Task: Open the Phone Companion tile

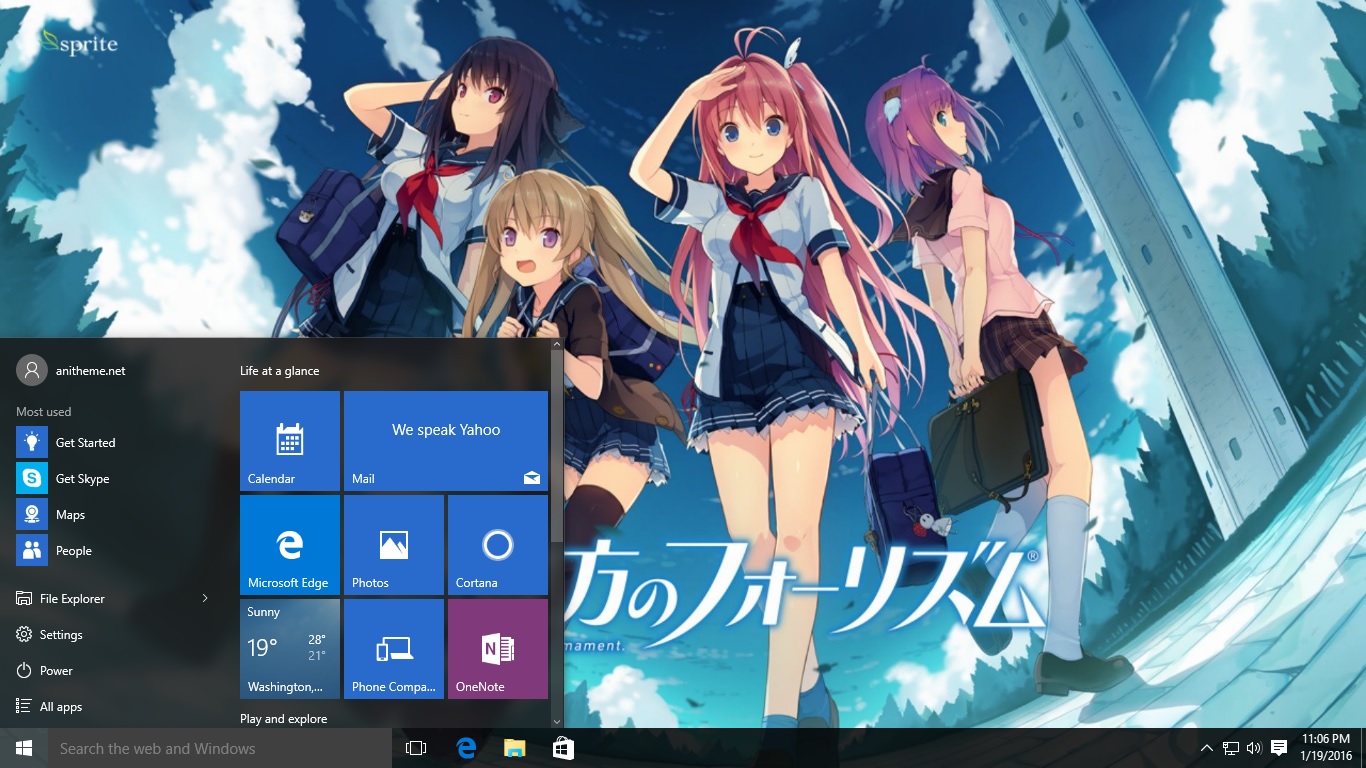Action: click(x=394, y=648)
